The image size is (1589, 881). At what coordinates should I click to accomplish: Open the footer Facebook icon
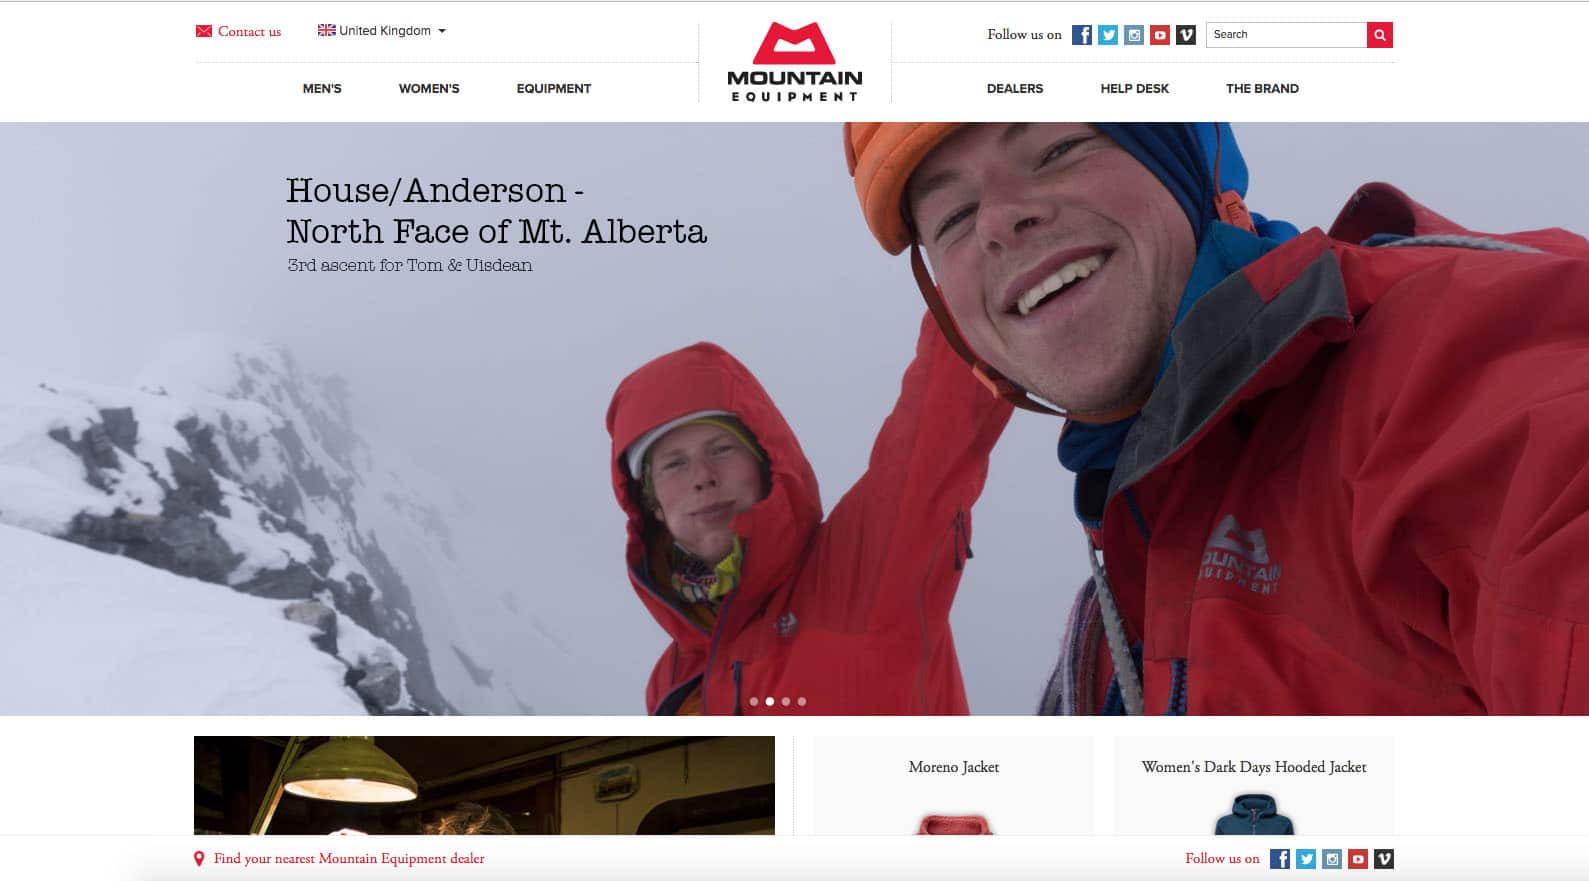tap(1280, 859)
